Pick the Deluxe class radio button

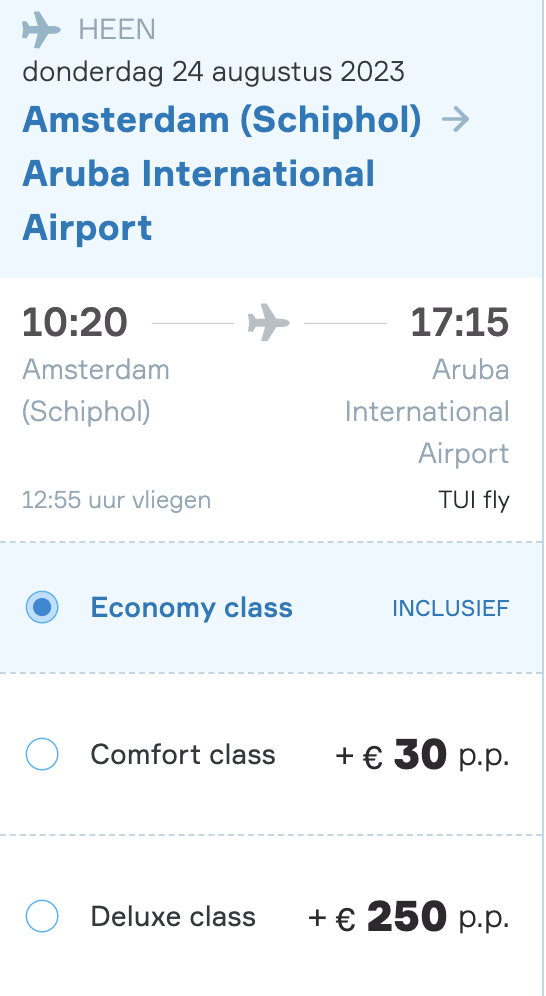(42, 916)
